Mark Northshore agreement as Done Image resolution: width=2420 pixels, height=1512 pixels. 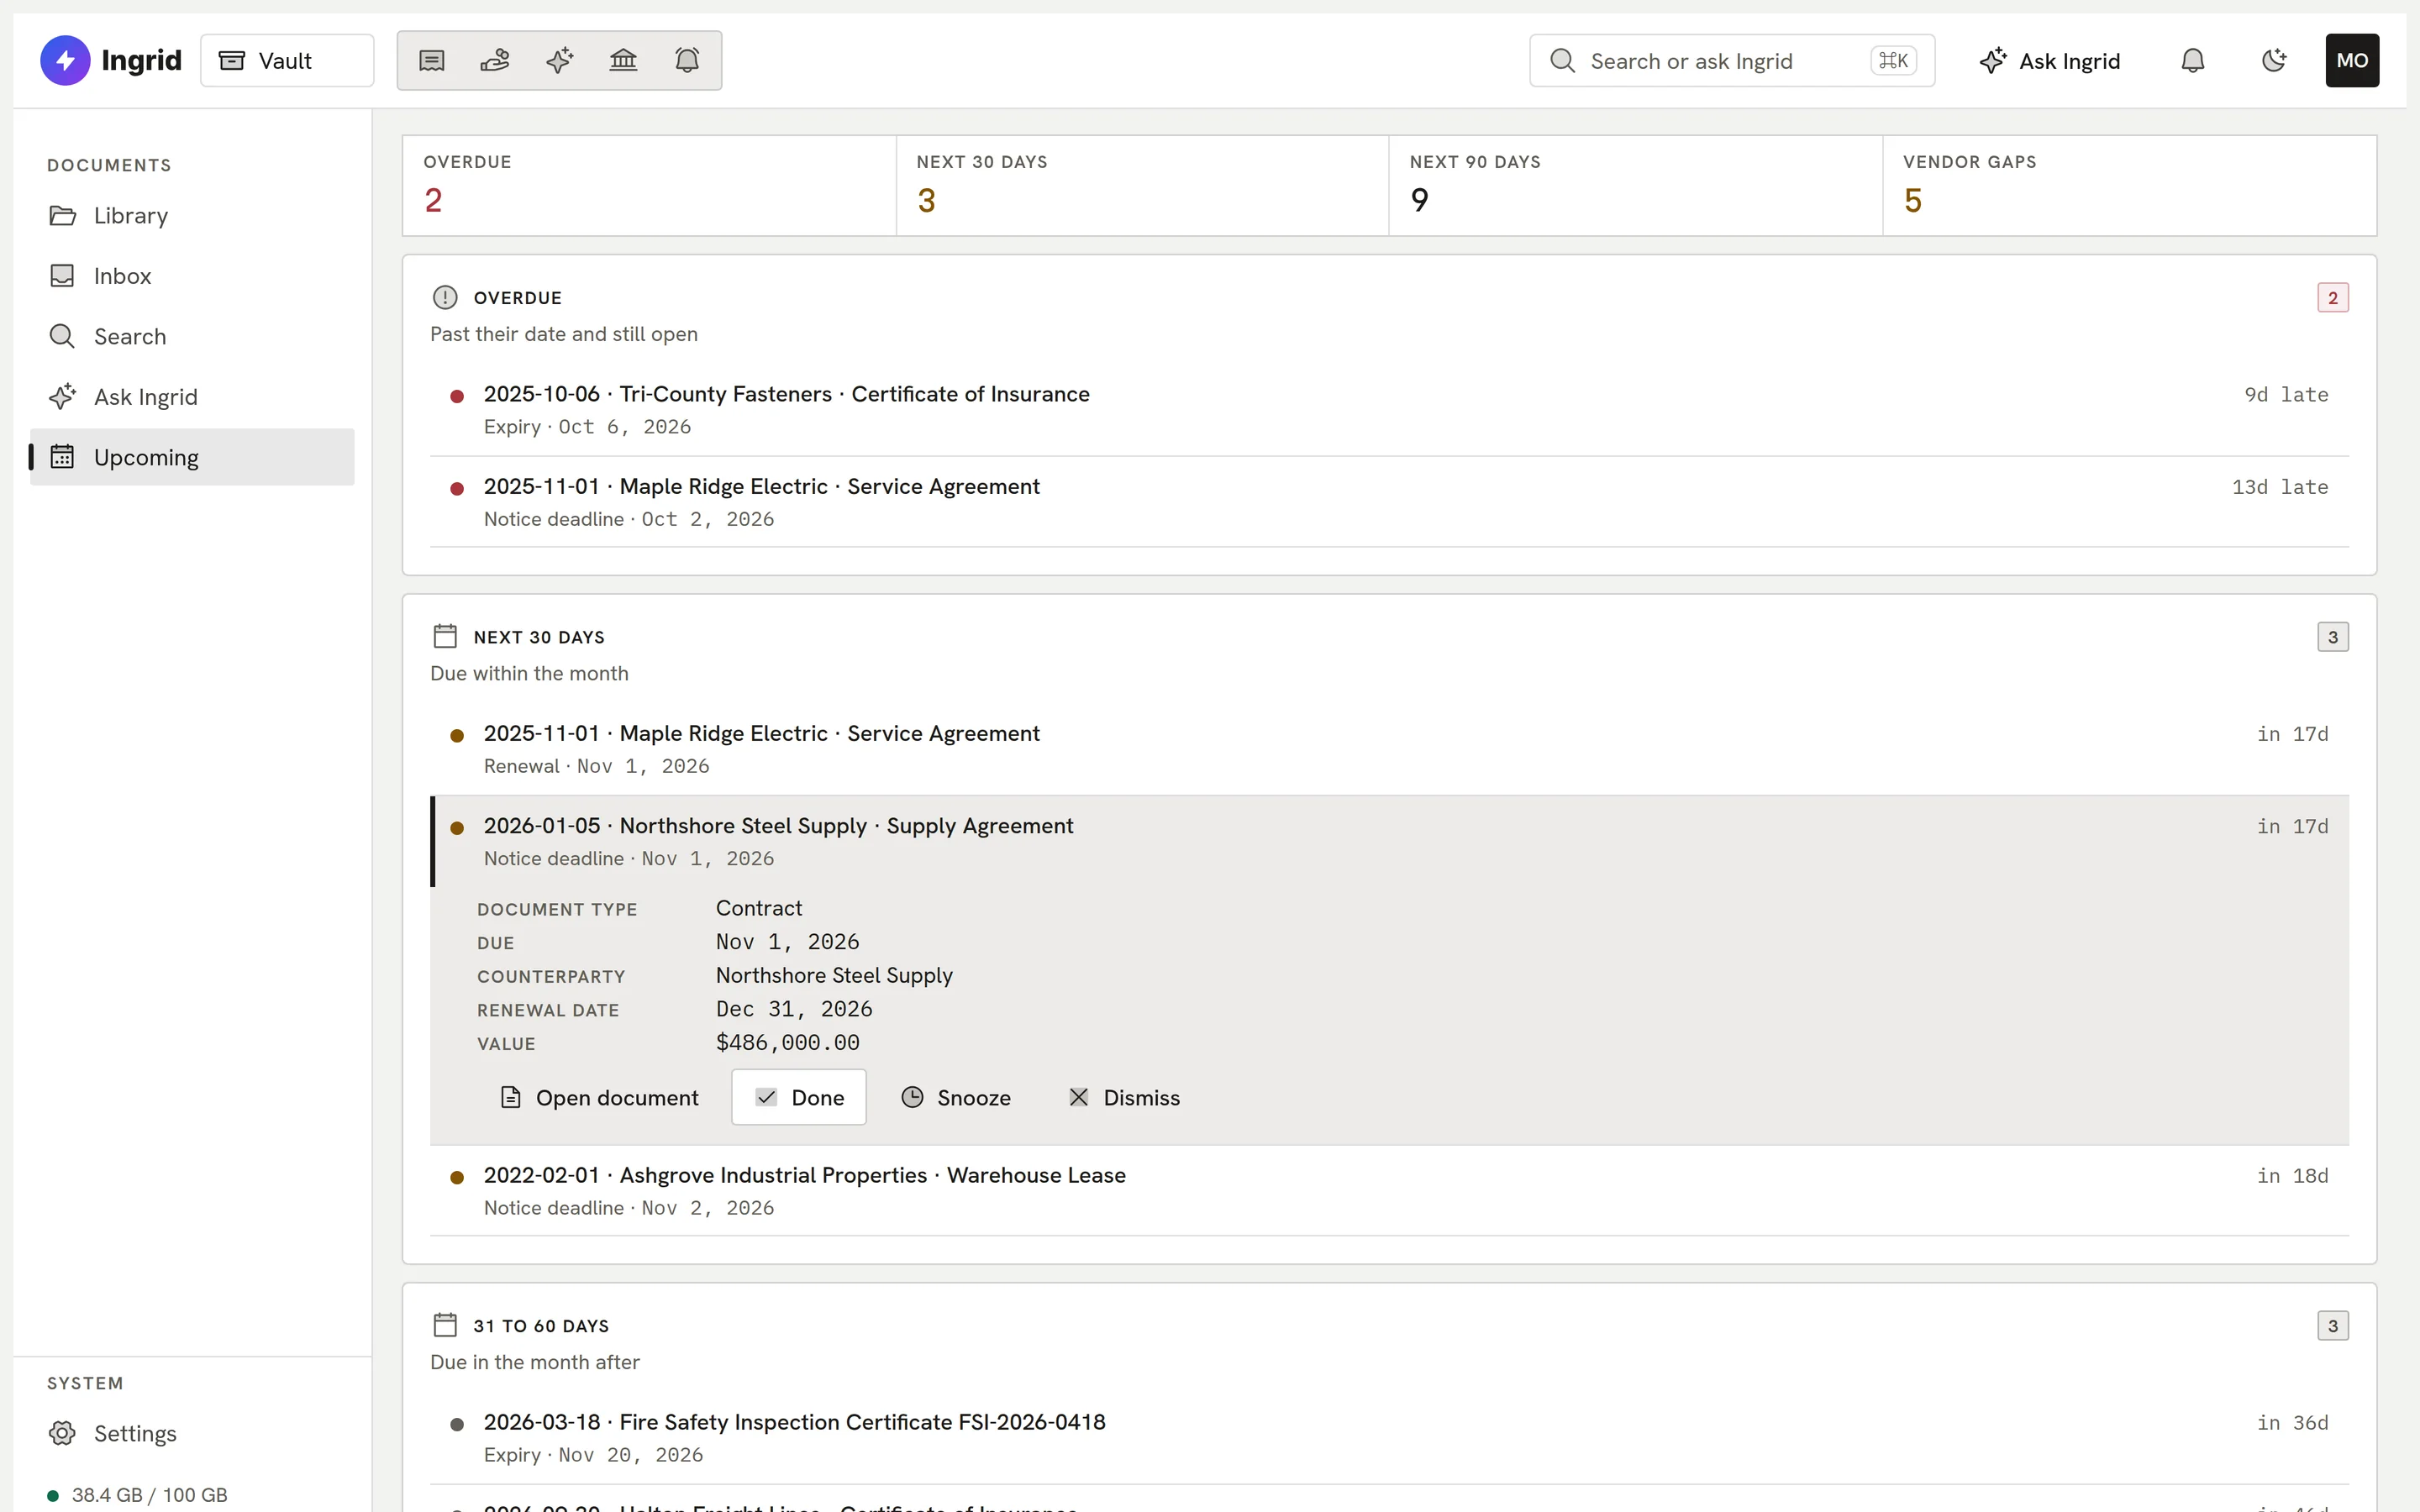(799, 1097)
